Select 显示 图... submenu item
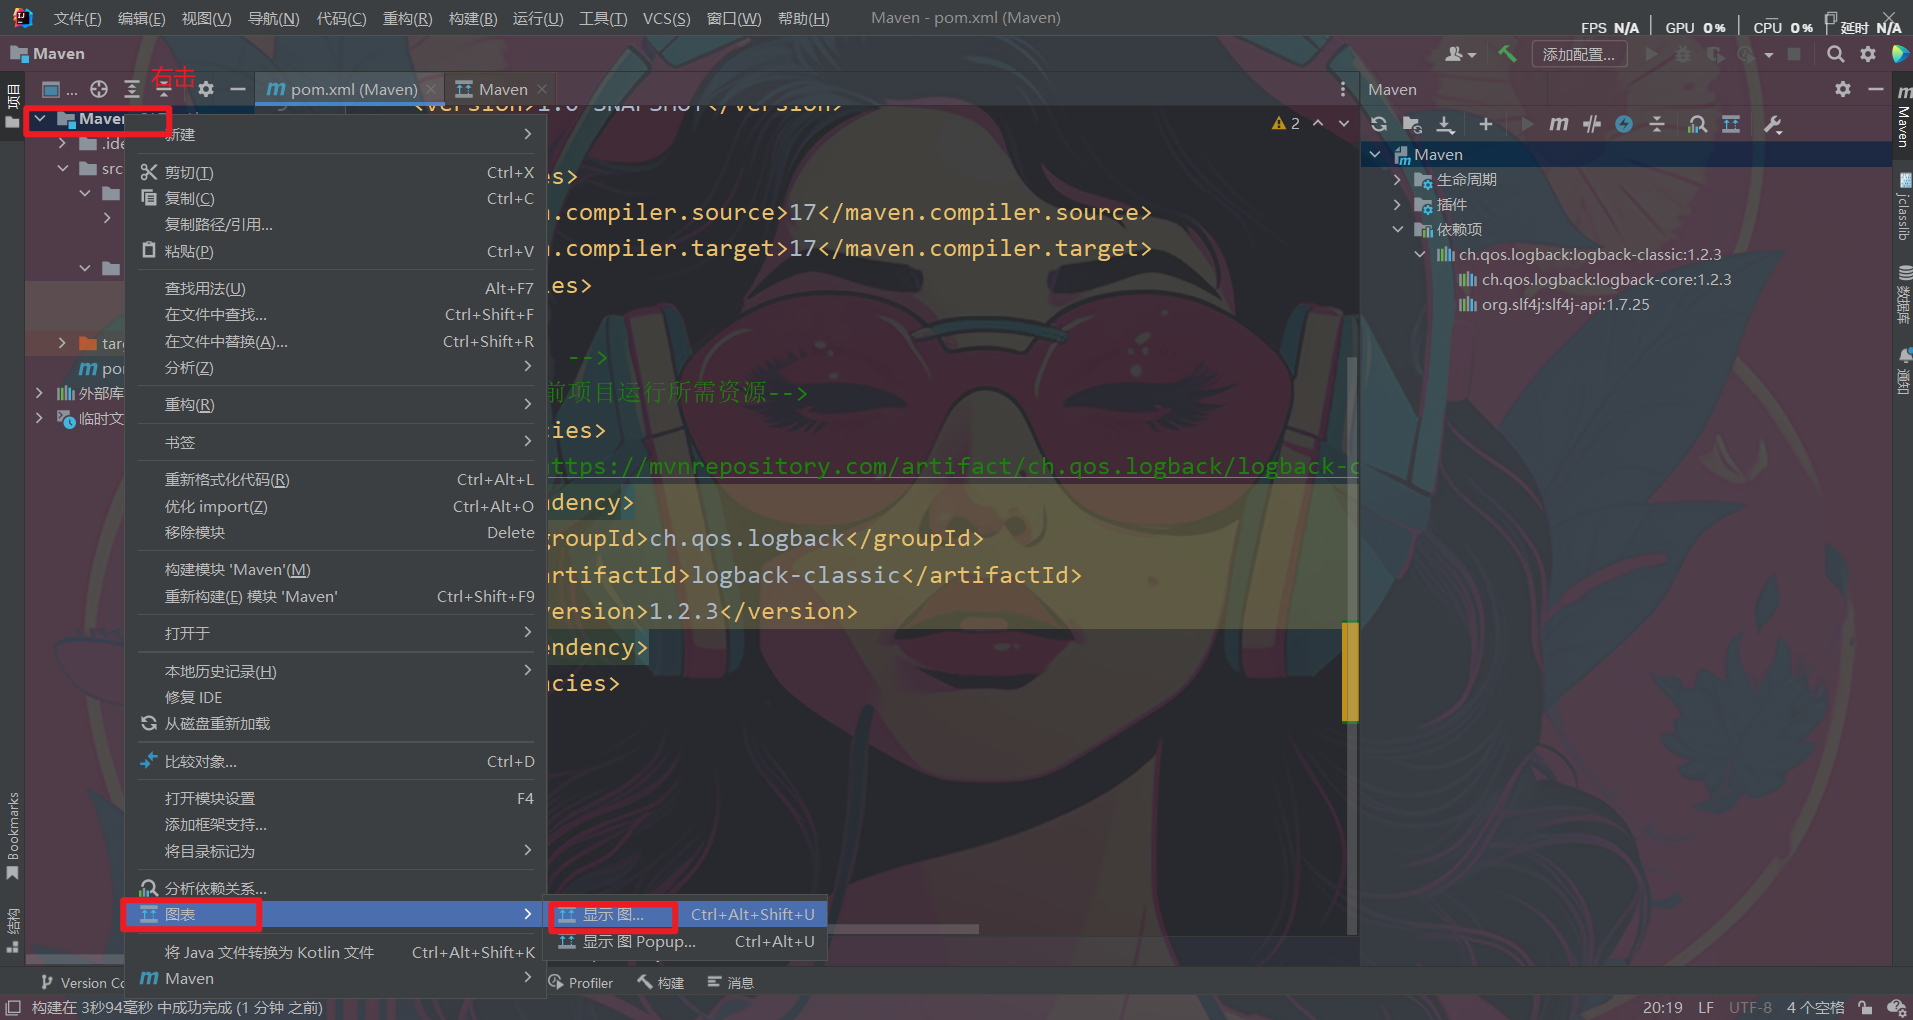The image size is (1913, 1020). pos(686,914)
